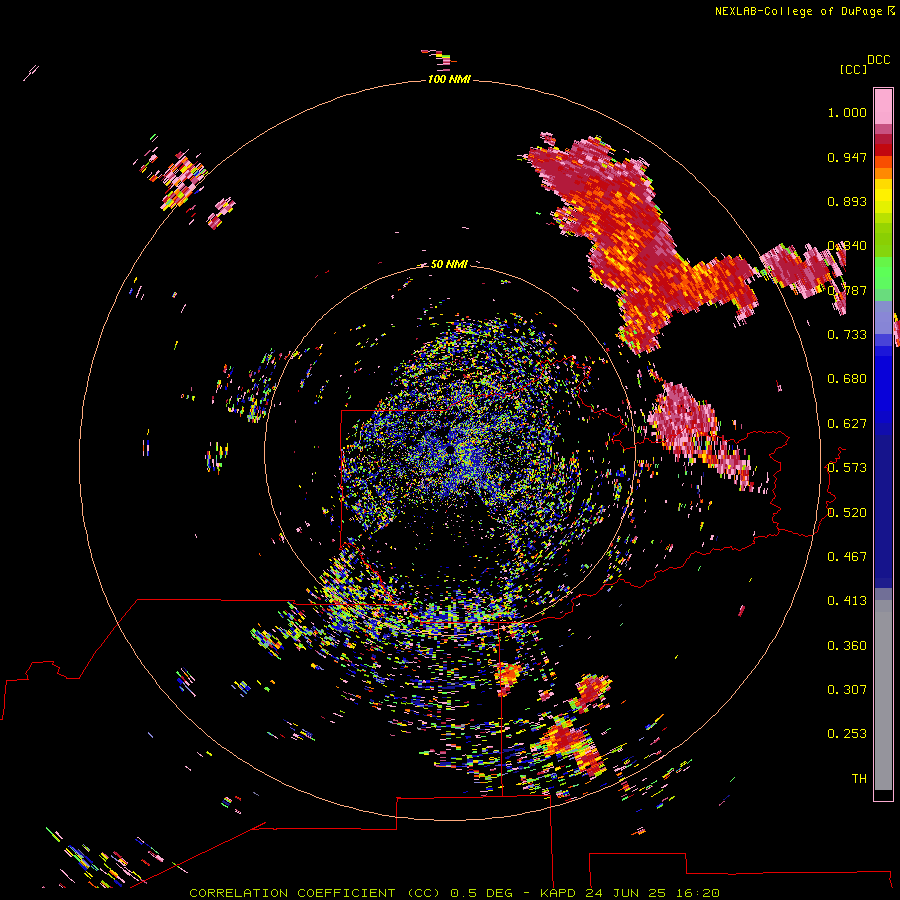900x900 pixels.
Task: Click the 0.947 scale value
Action: coord(847,157)
